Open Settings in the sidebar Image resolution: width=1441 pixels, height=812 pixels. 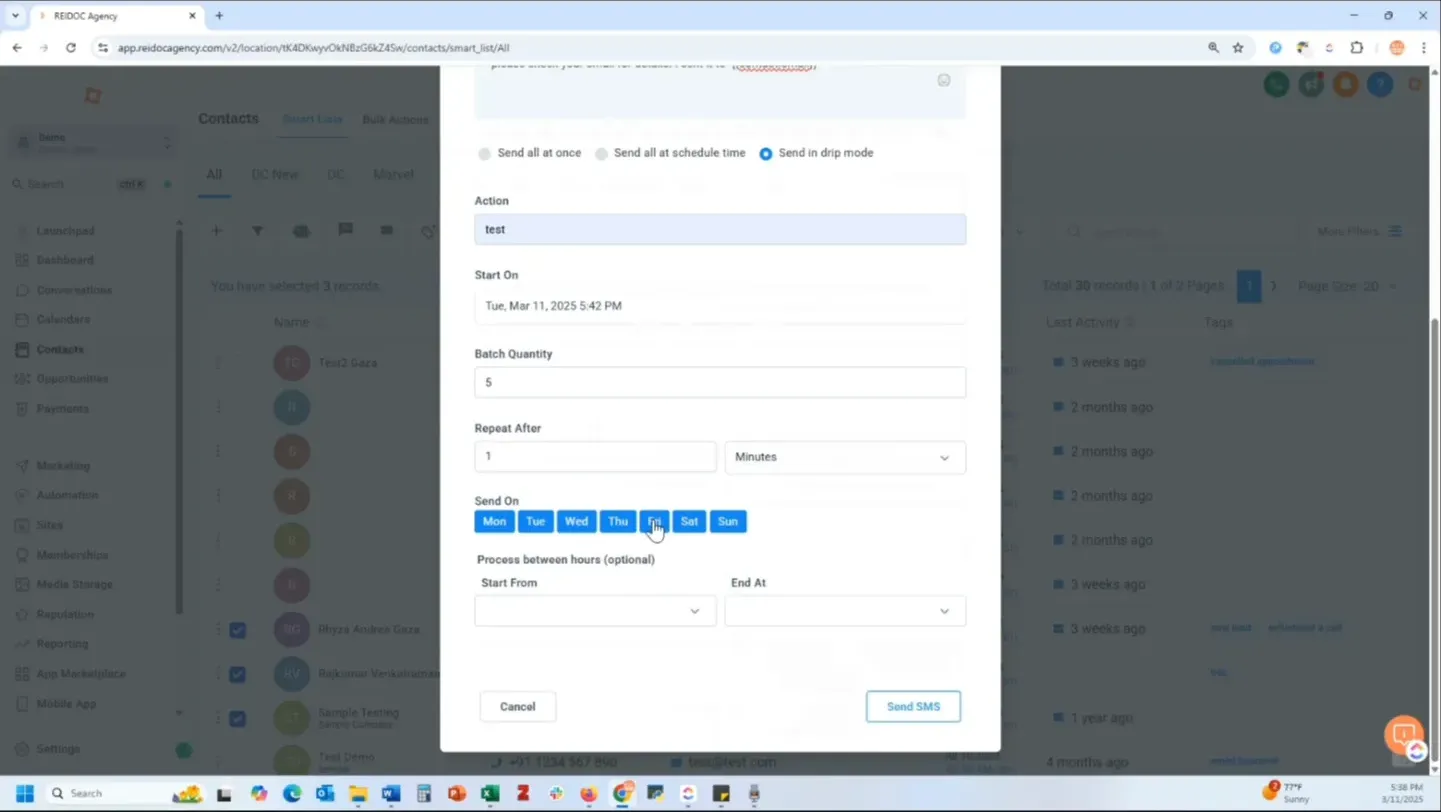pos(58,749)
